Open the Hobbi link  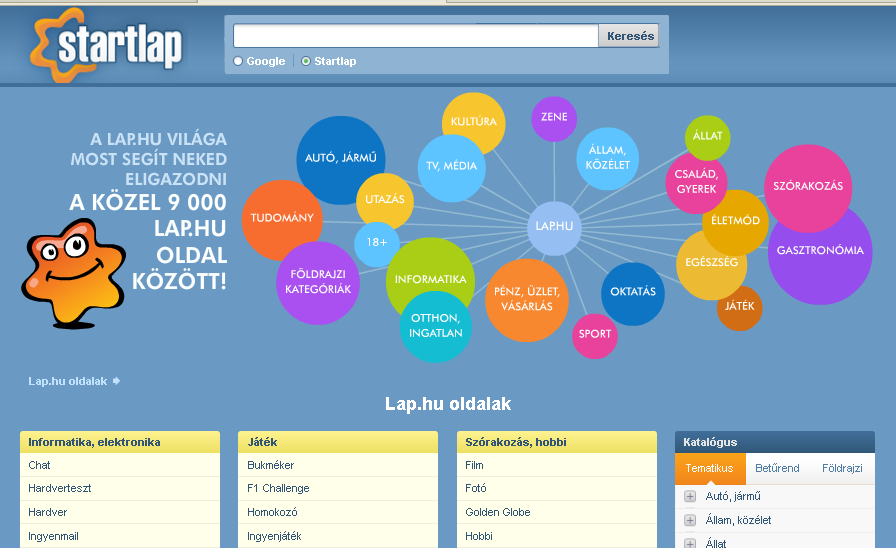click(x=479, y=536)
